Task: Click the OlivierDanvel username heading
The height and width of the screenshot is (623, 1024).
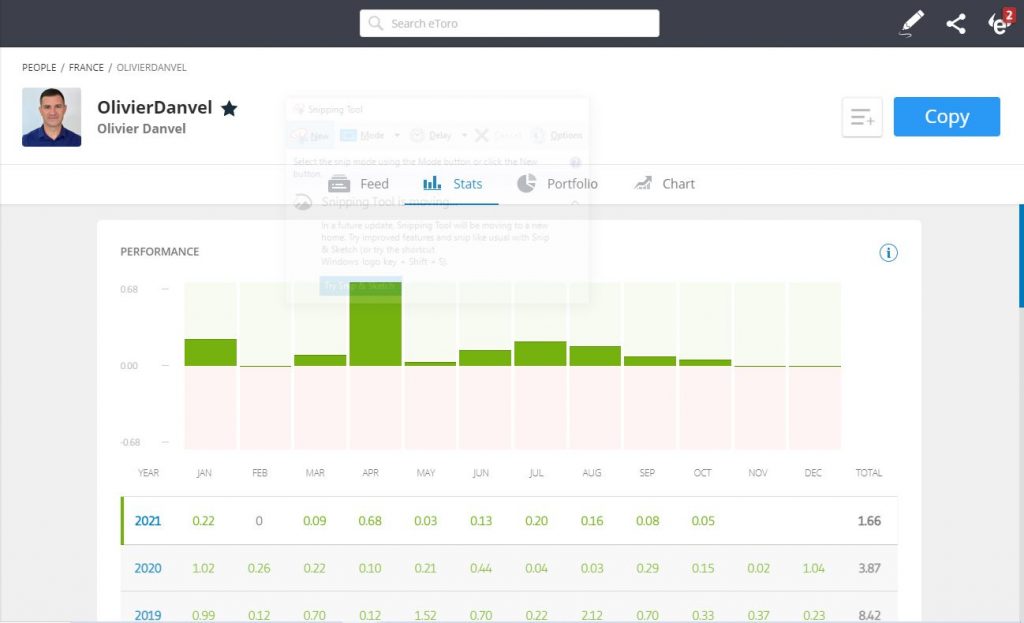Action: (x=155, y=108)
